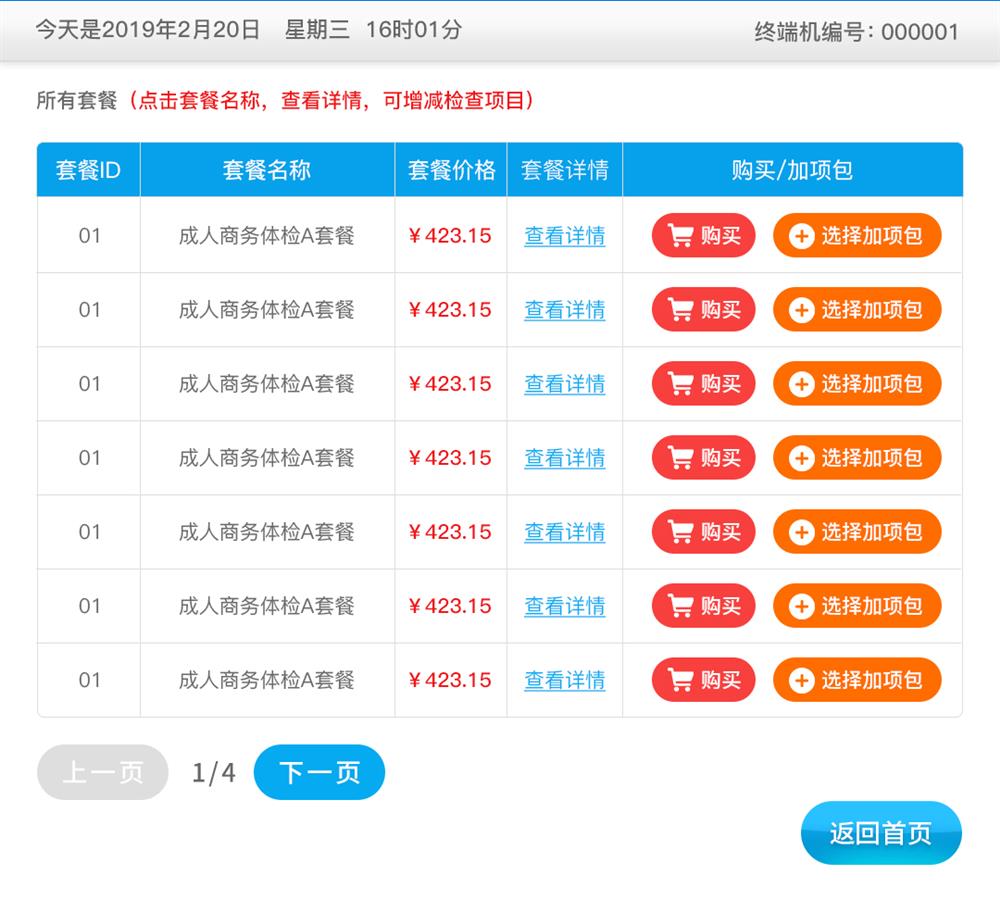Click the 1/4 page indicator
1000x912 pixels.
pyautogui.click(x=214, y=772)
